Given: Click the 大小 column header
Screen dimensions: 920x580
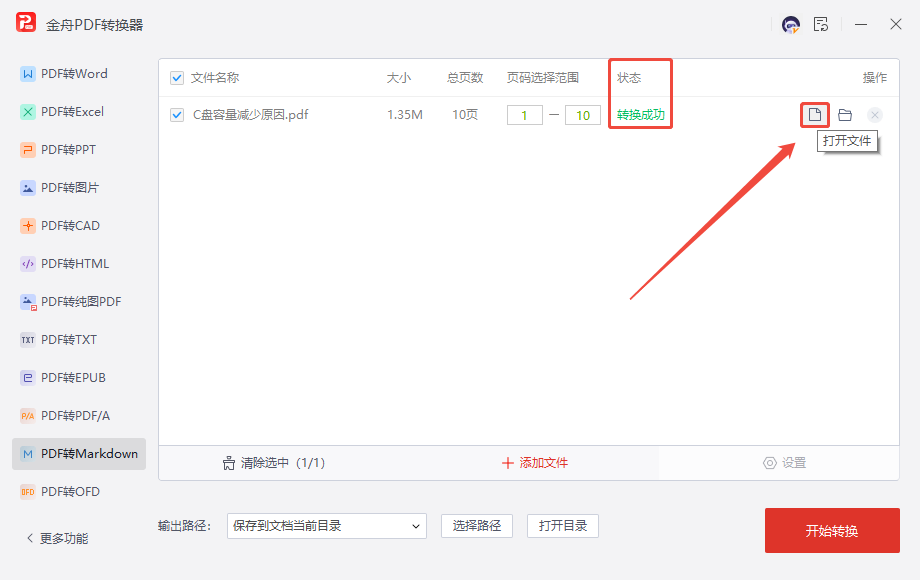Looking at the screenshot, I should coord(398,78).
